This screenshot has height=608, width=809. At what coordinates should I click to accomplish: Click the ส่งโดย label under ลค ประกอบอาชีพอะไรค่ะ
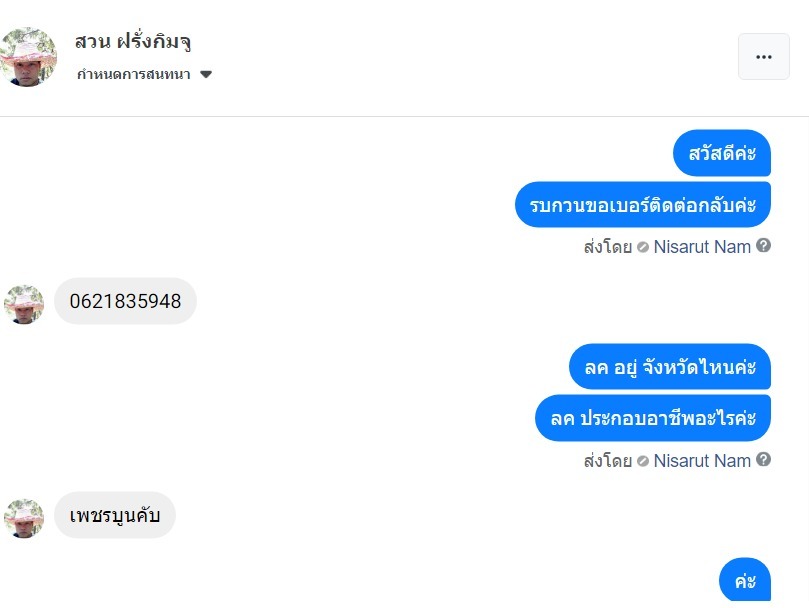coord(607,460)
